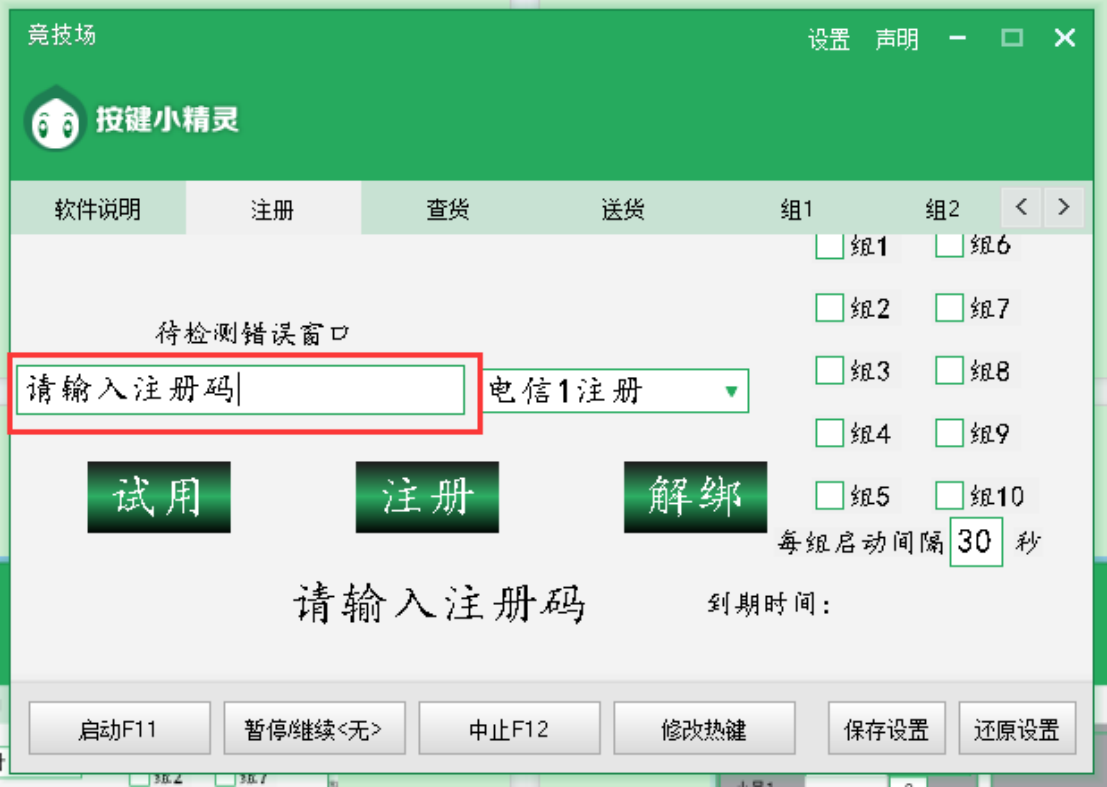Tick the 组4 checkbox

coord(829,433)
